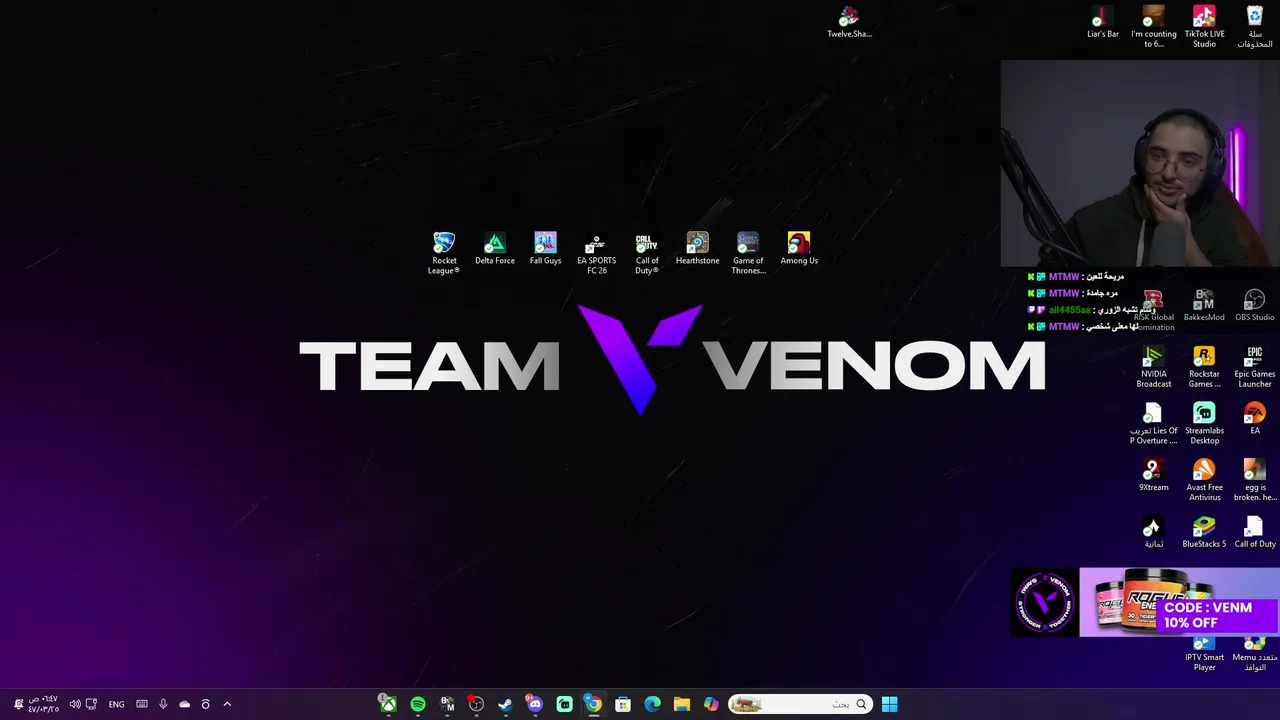This screenshot has width=1280, height=720.
Task: Select the Twelve.Sha... icon at the top
Action: 849,22
